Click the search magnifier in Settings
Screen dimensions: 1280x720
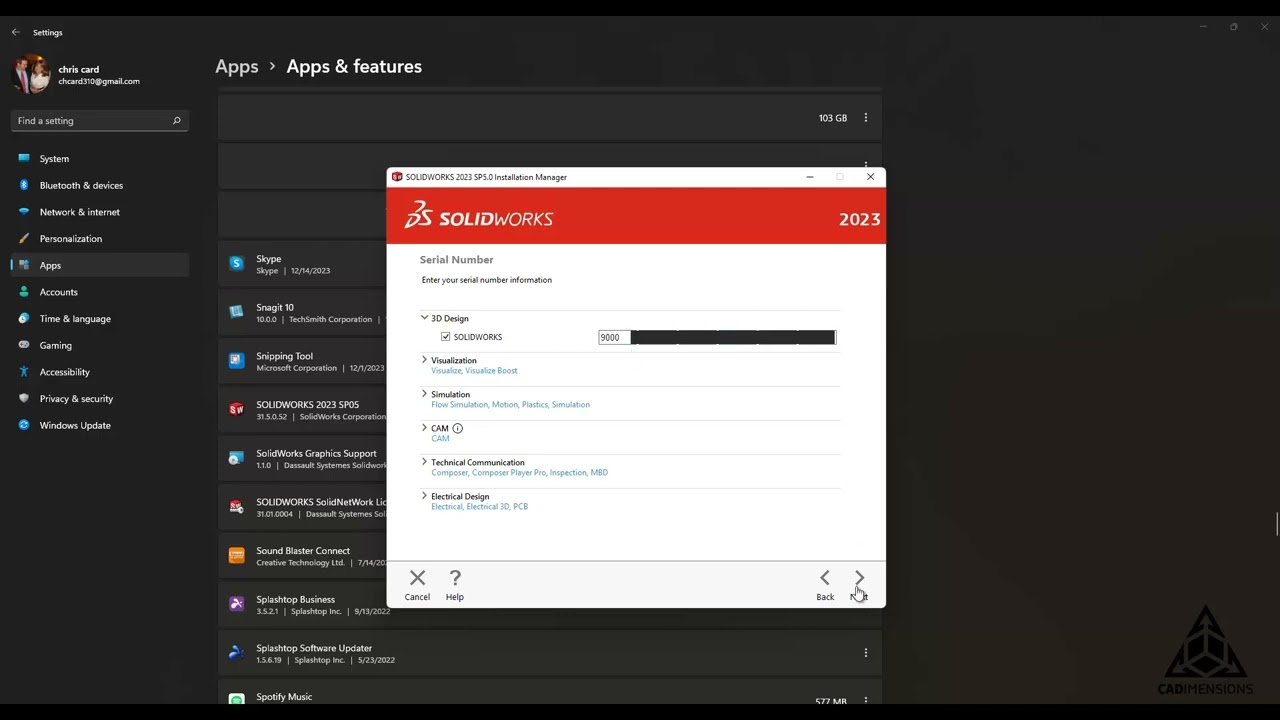click(x=176, y=121)
